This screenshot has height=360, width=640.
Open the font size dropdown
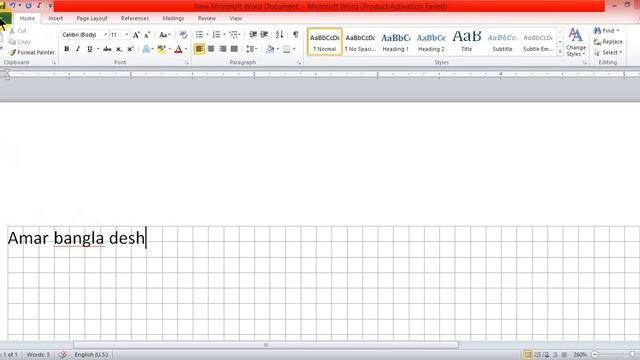click(x=127, y=35)
